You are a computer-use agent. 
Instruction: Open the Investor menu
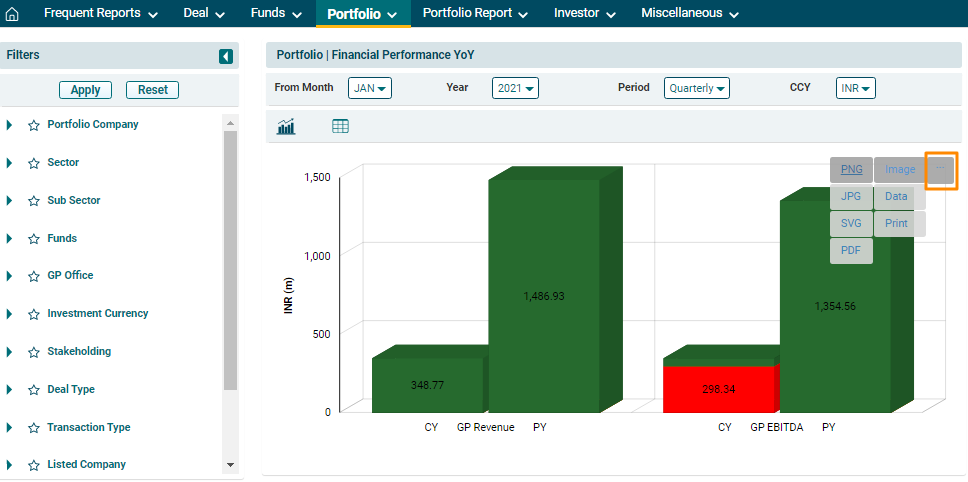click(585, 14)
